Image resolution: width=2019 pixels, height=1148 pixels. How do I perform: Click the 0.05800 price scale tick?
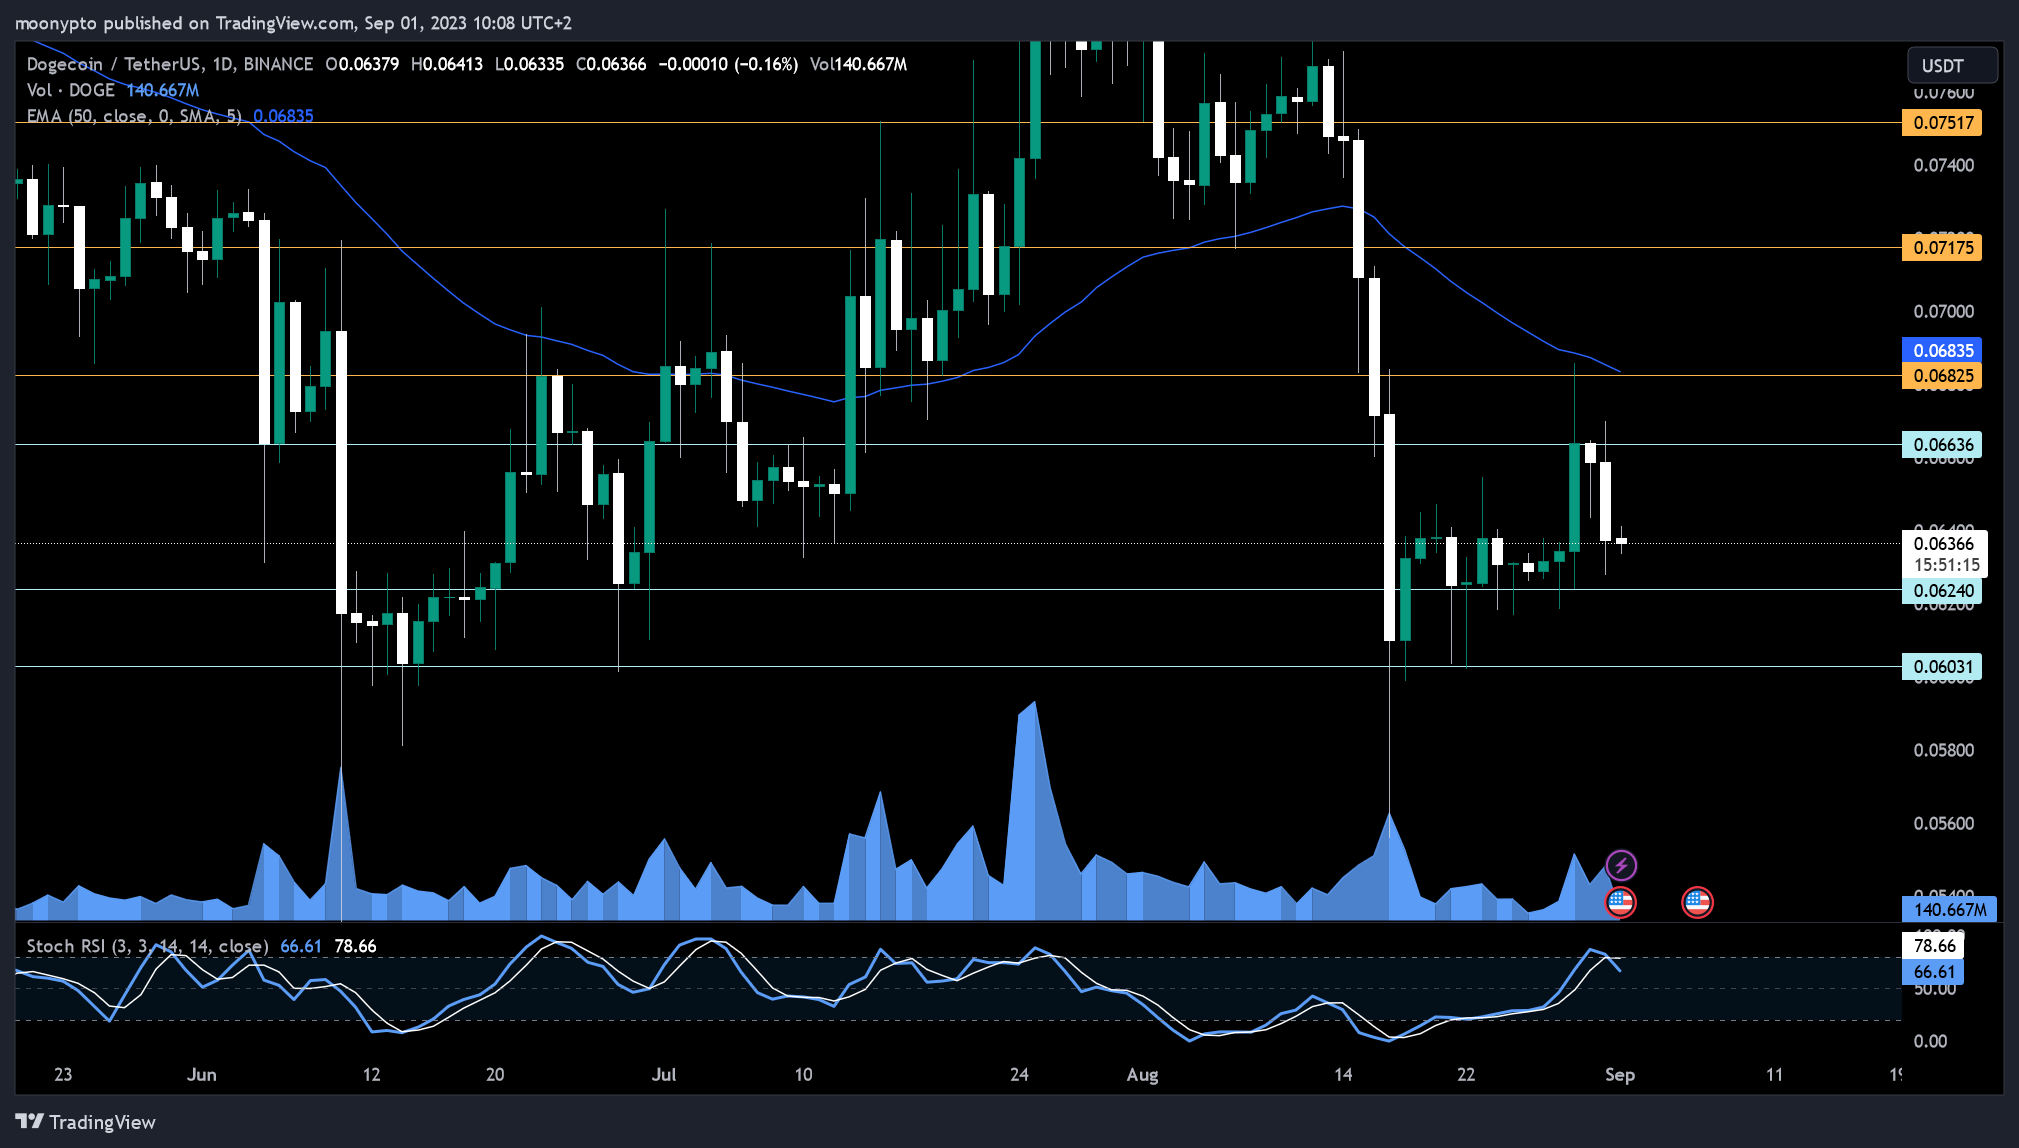pyautogui.click(x=1943, y=750)
